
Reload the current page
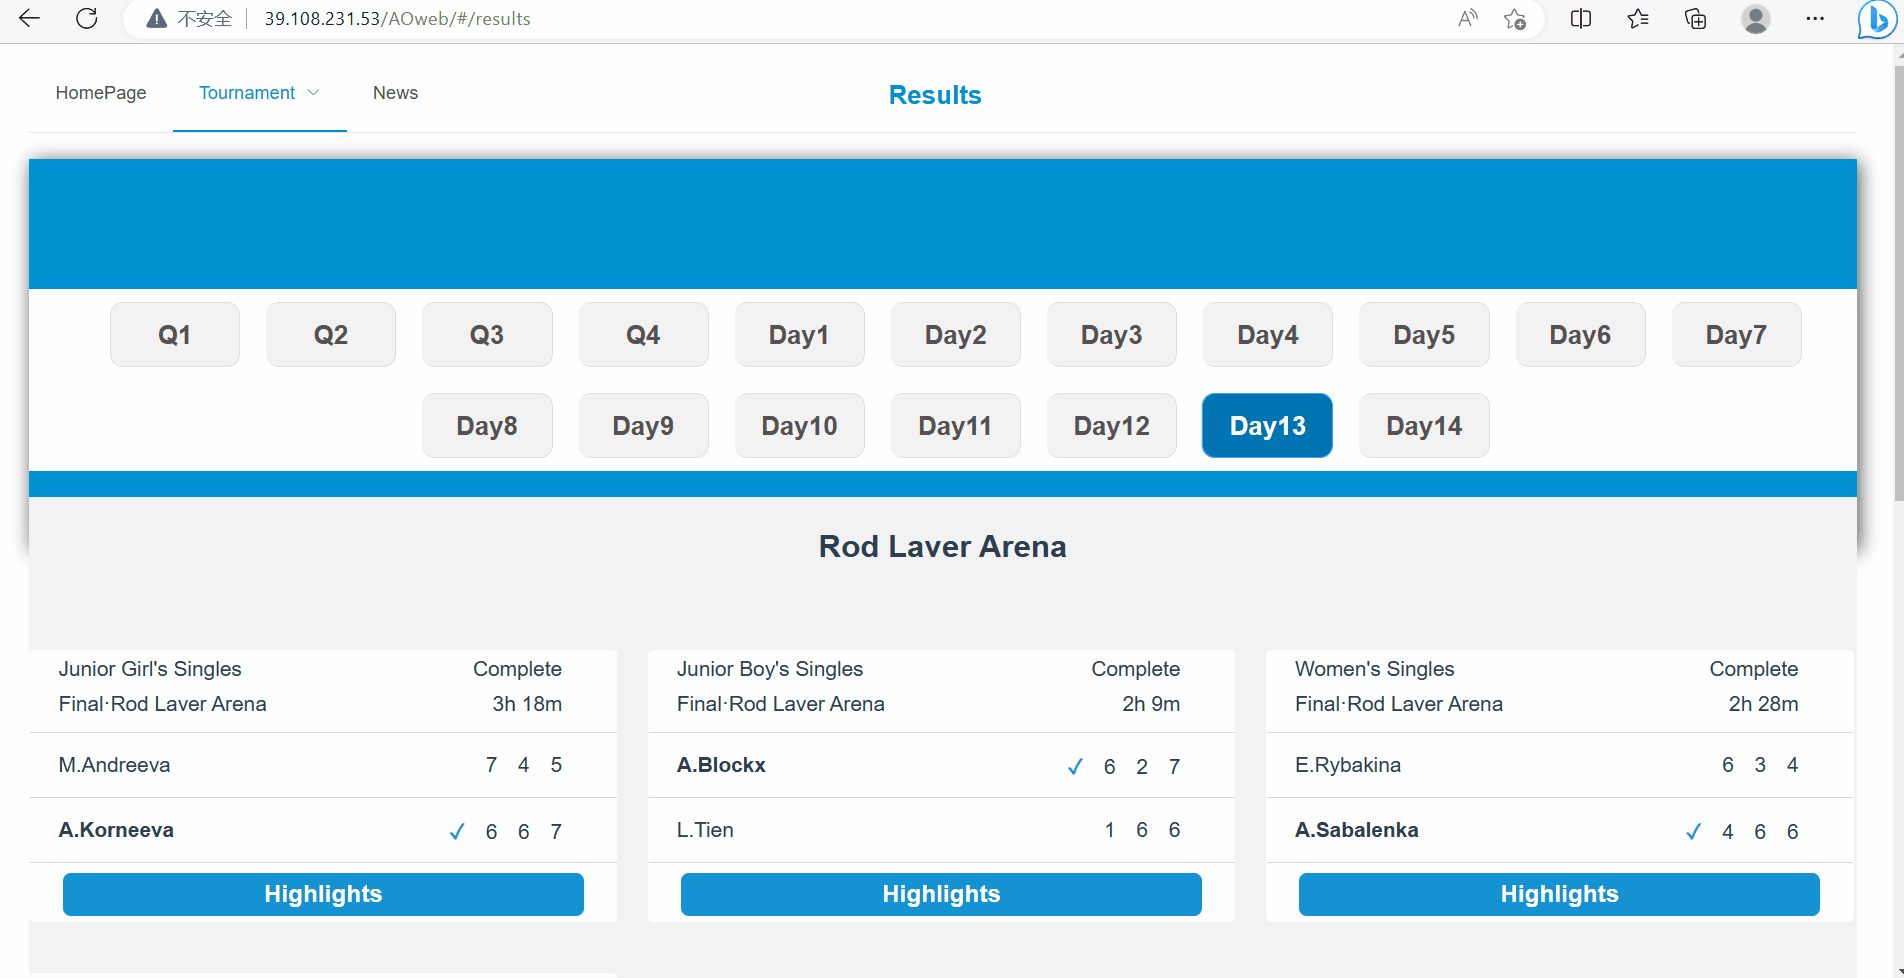[x=87, y=18]
